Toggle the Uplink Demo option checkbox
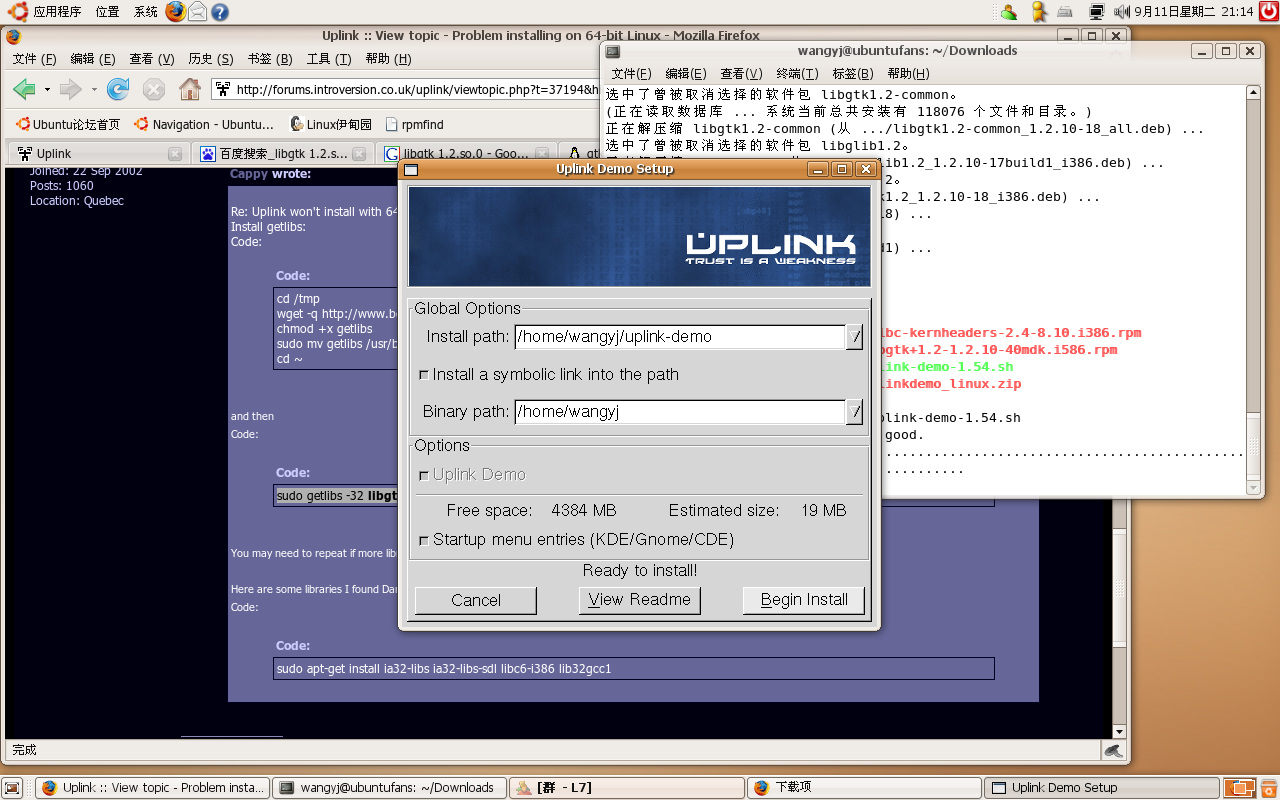Image resolution: width=1280 pixels, height=800 pixels. click(423, 475)
